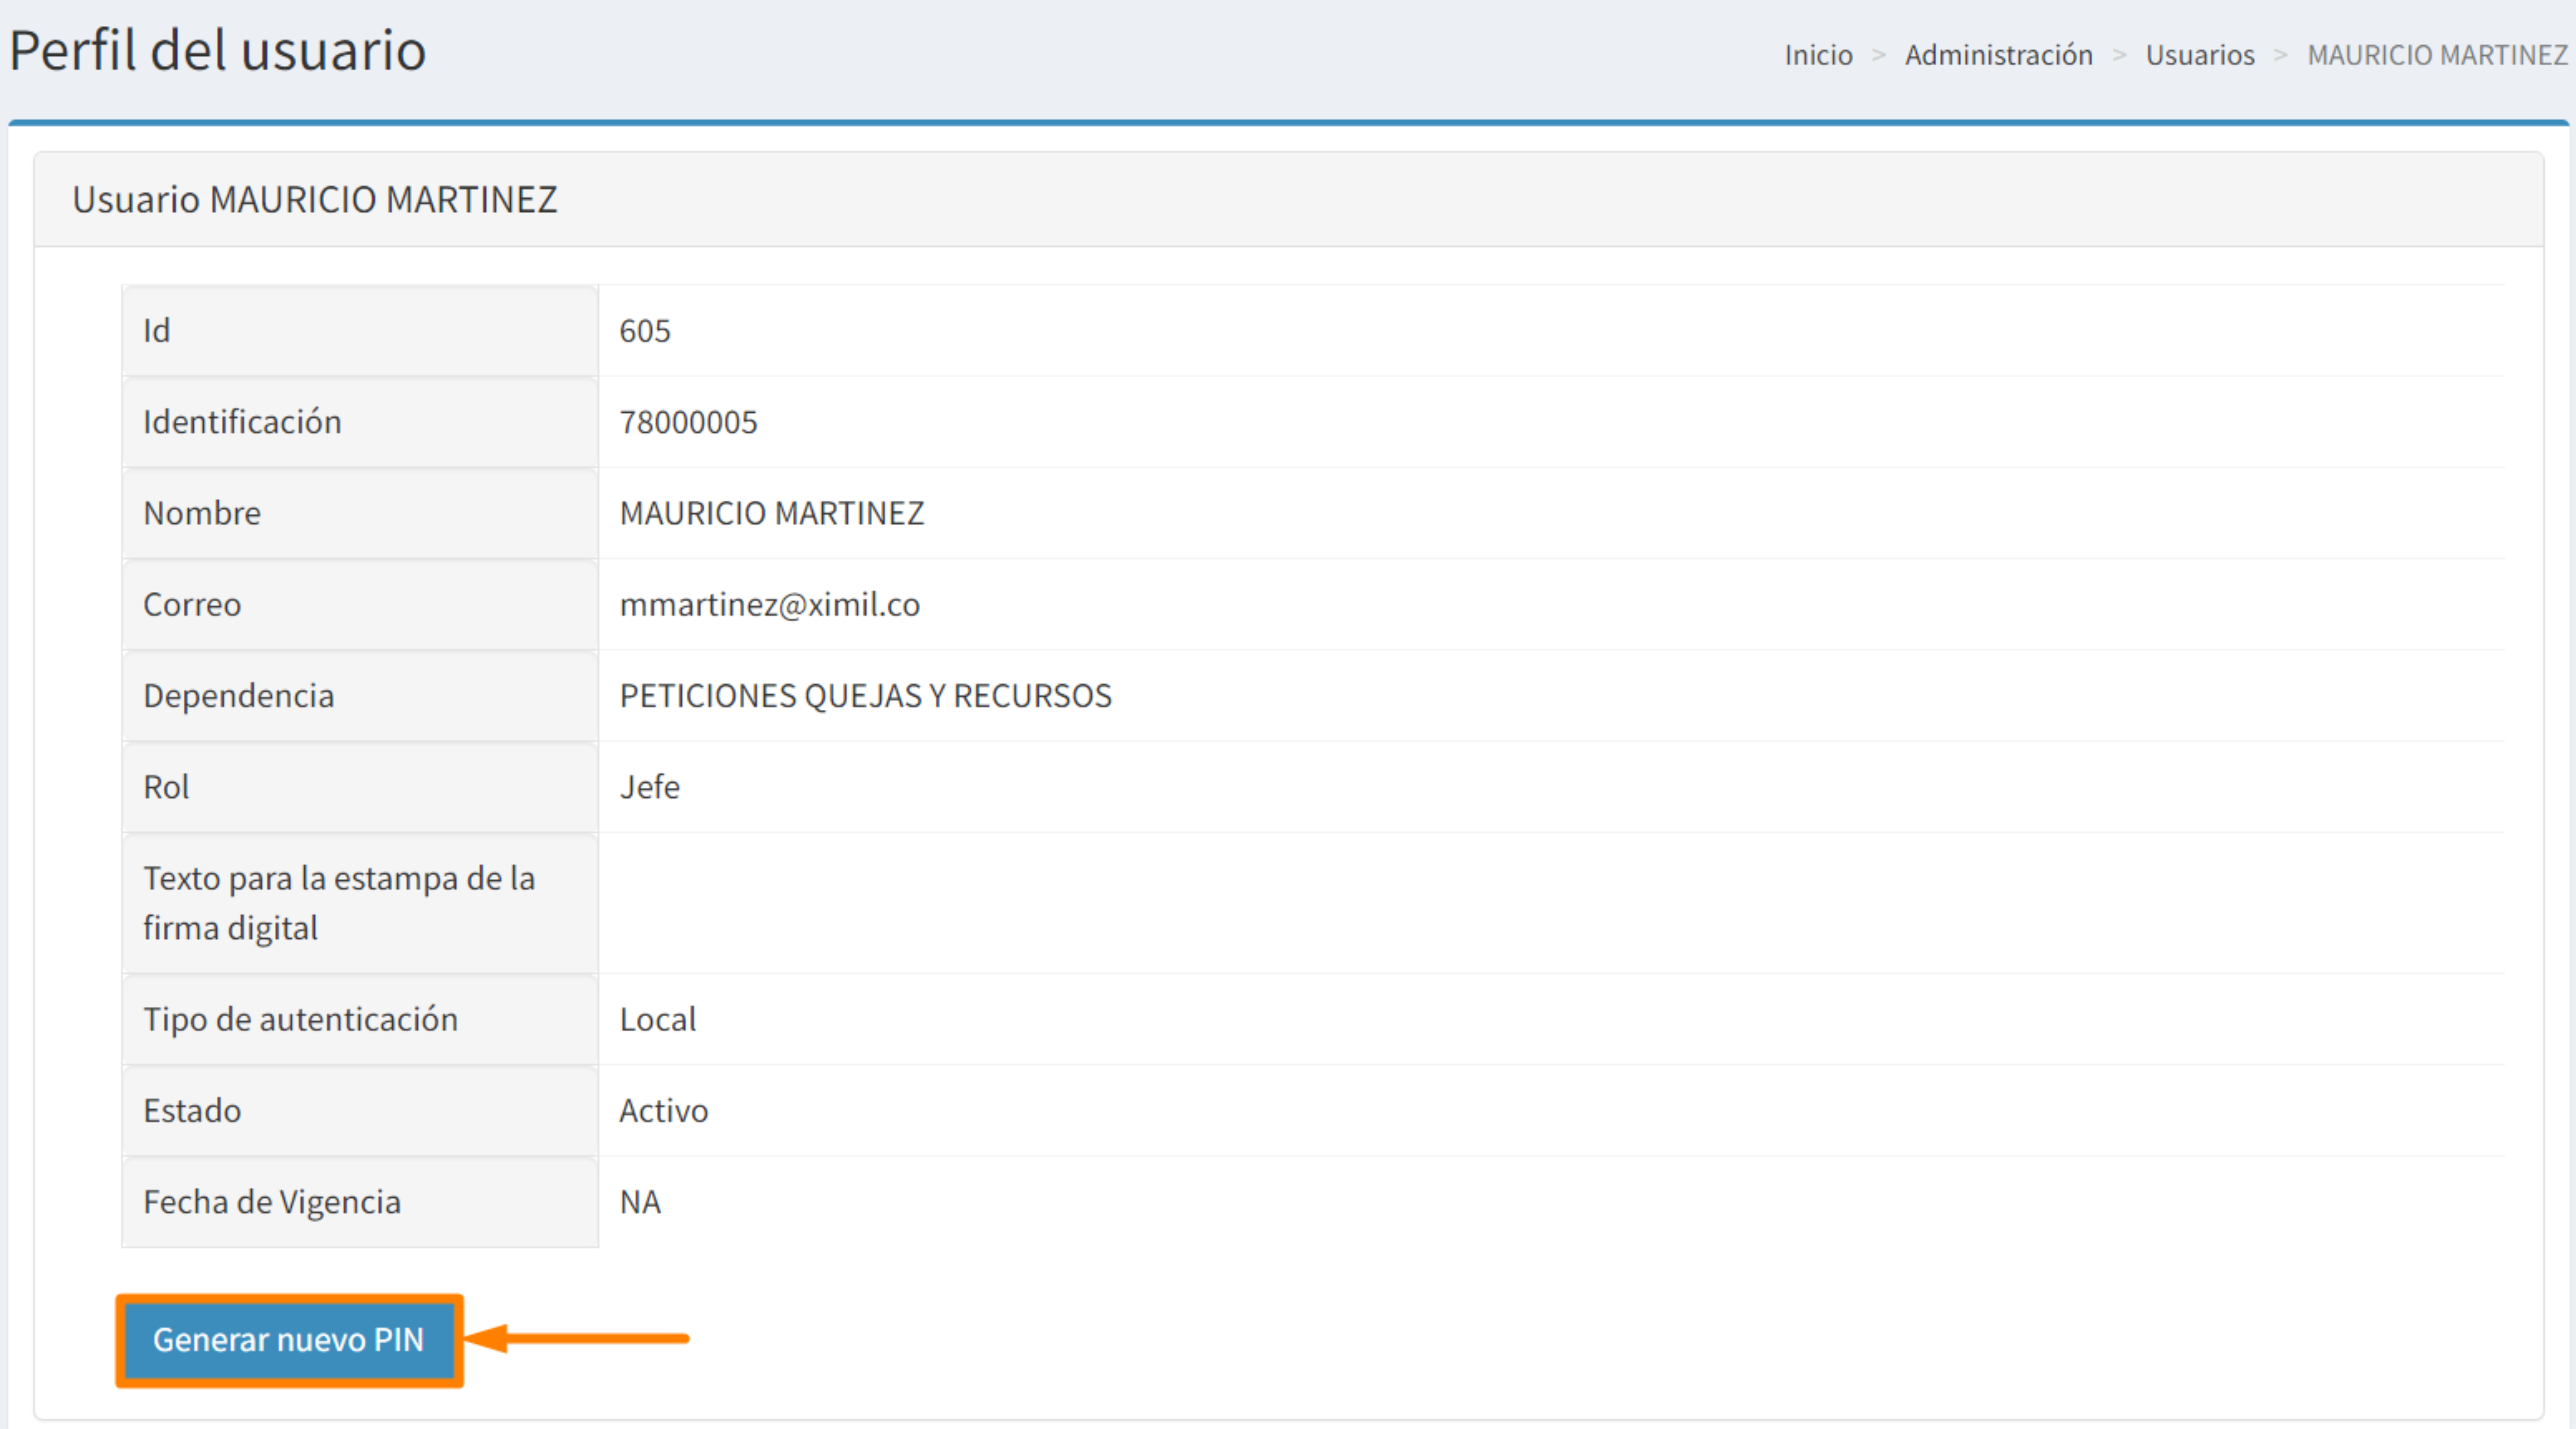Viewport: 2576px width, 1429px height.
Task: Click the Generar nuevo PIN button
Action: [x=288, y=1339]
